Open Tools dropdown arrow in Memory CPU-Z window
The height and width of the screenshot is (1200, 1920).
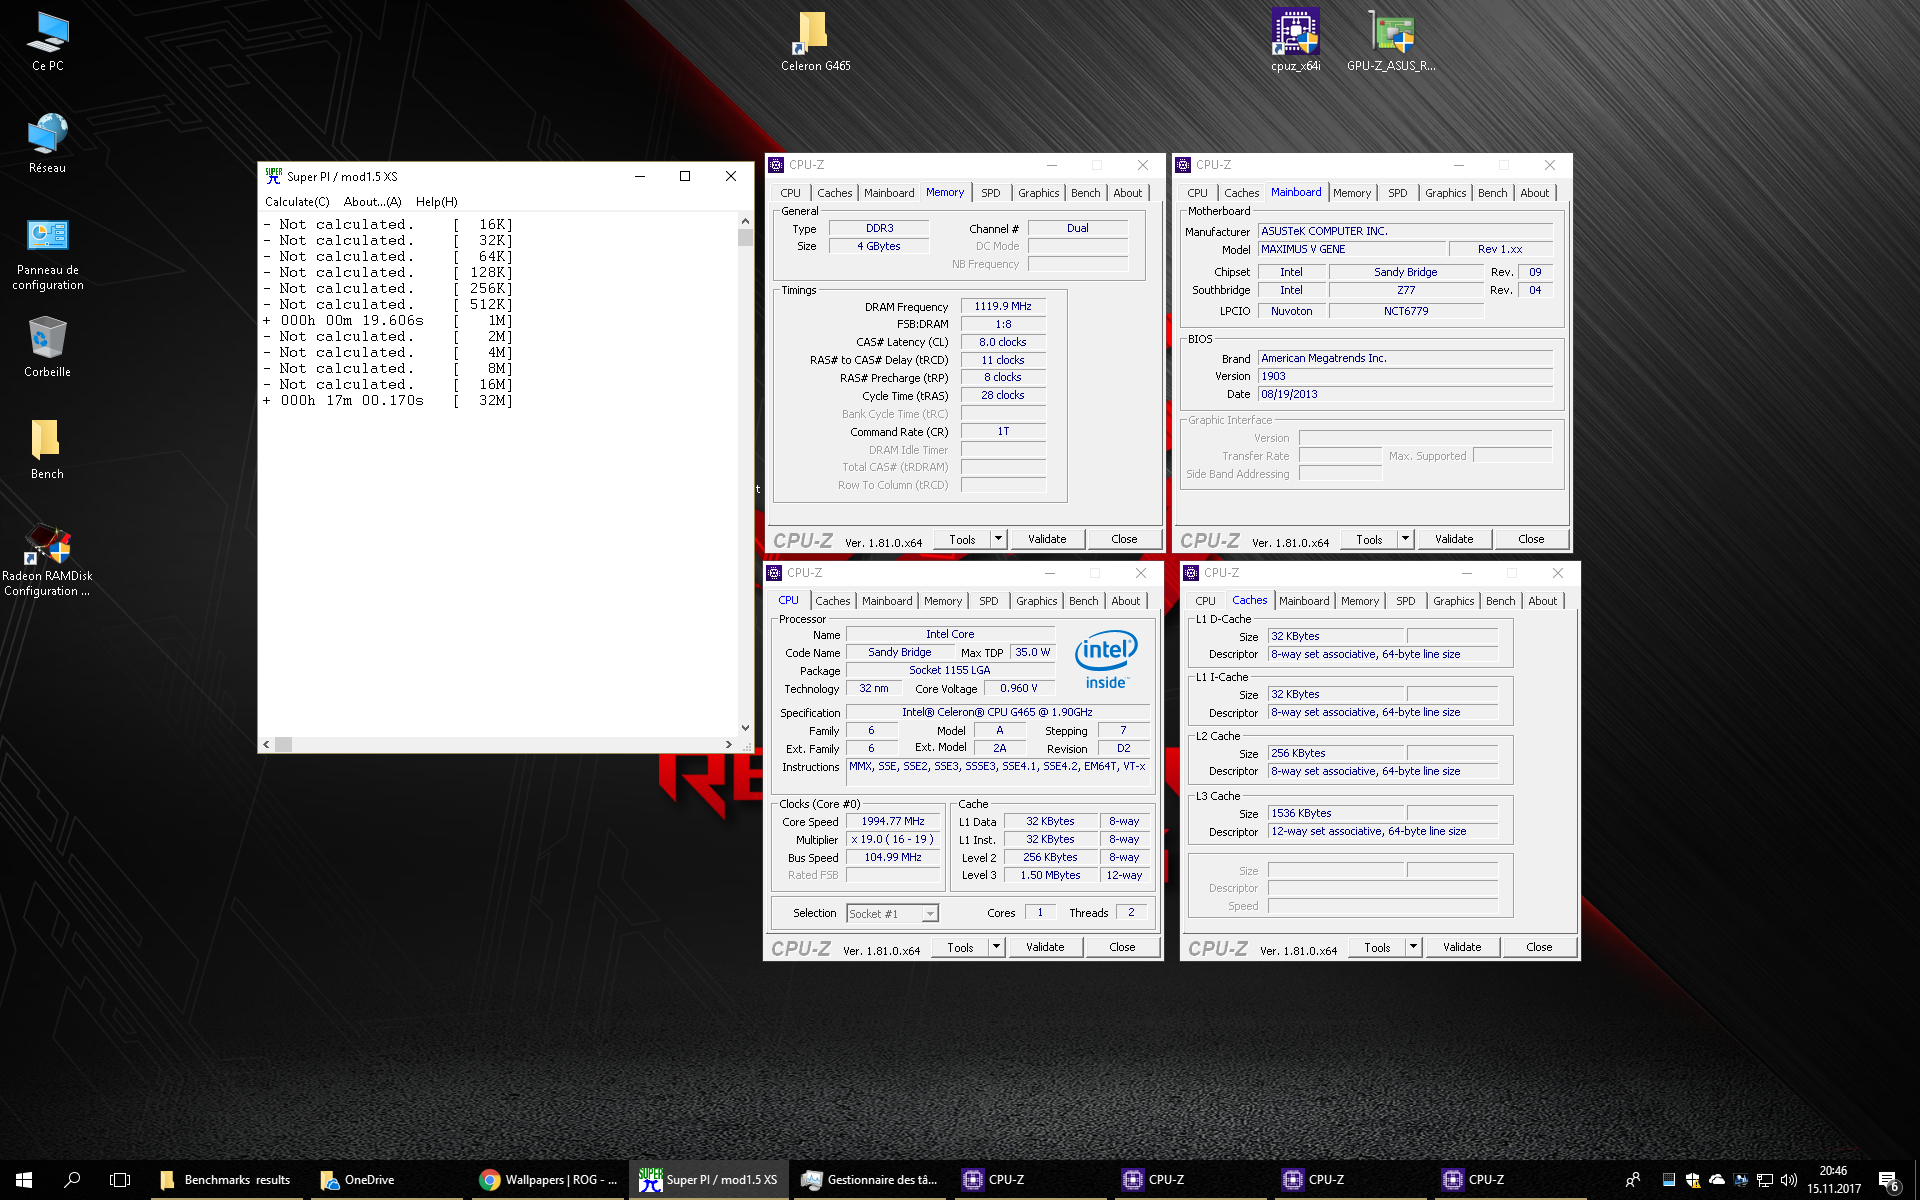click(x=998, y=539)
